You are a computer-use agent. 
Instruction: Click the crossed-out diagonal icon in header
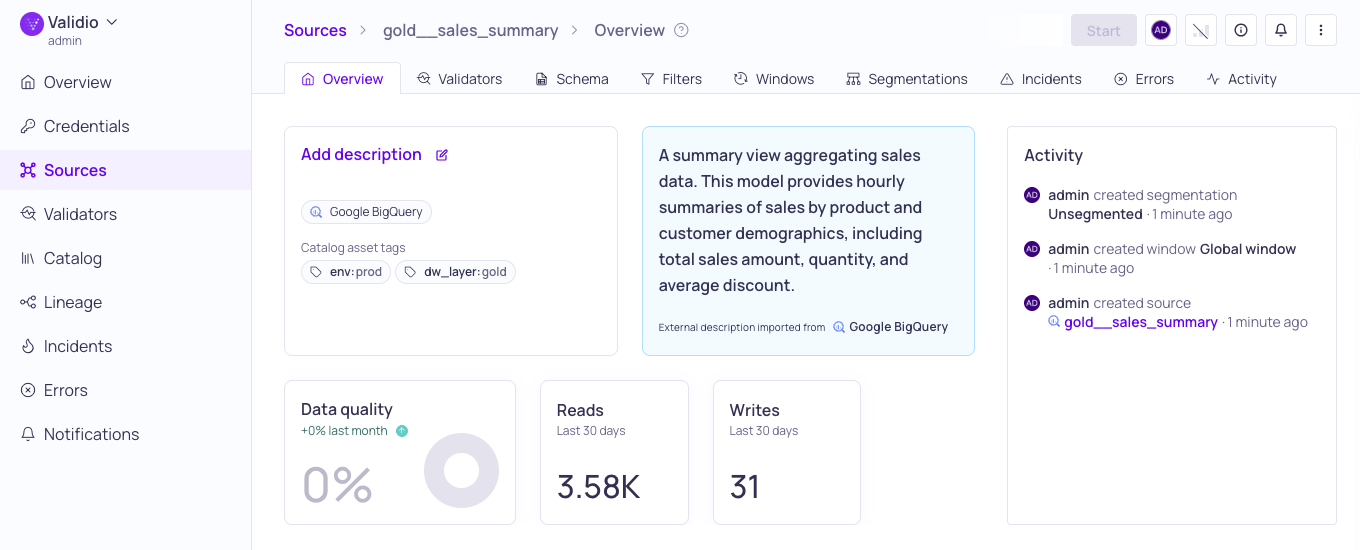pyautogui.click(x=1201, y=30)
